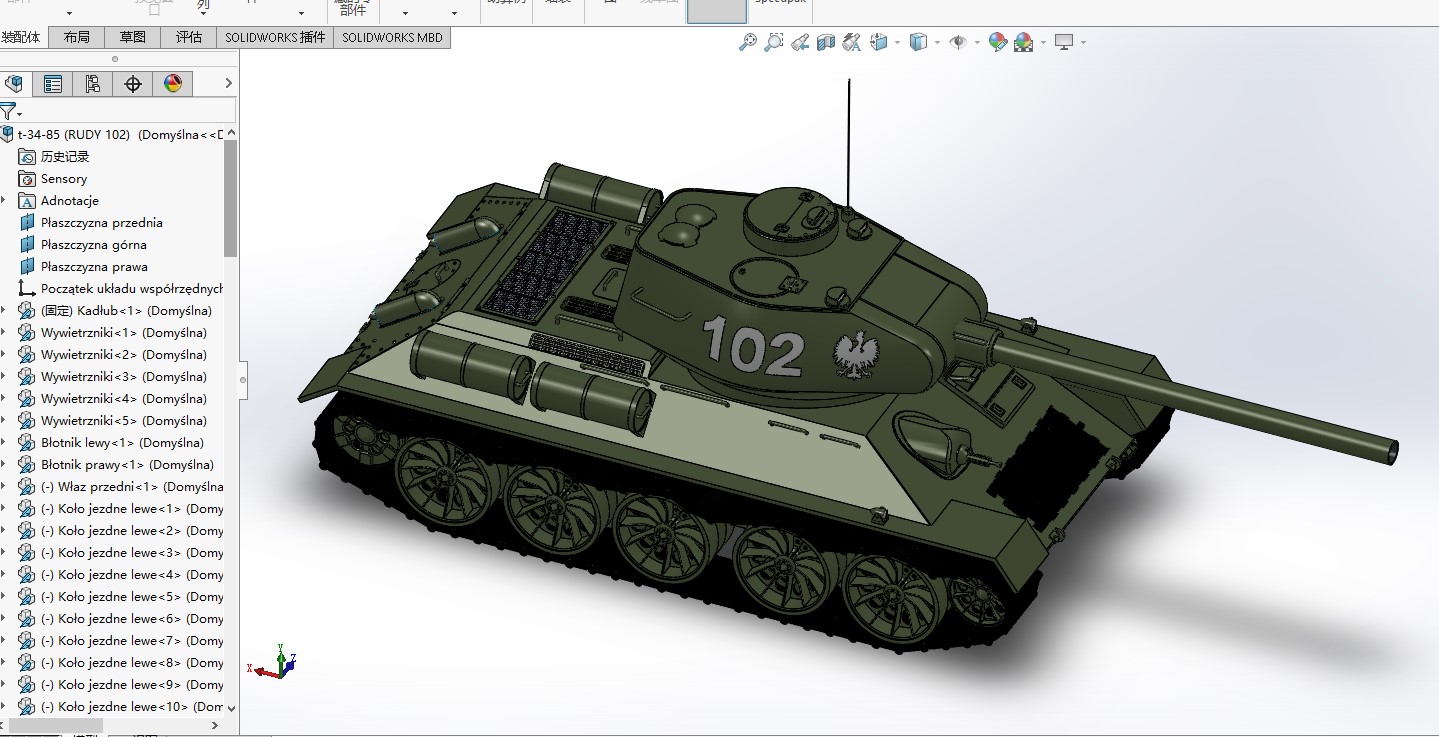The width and height of the screenshot is (1439, 737).
Task: Switch to the ConfigurationManager tab icon
Action: click(x=93, y=84)
